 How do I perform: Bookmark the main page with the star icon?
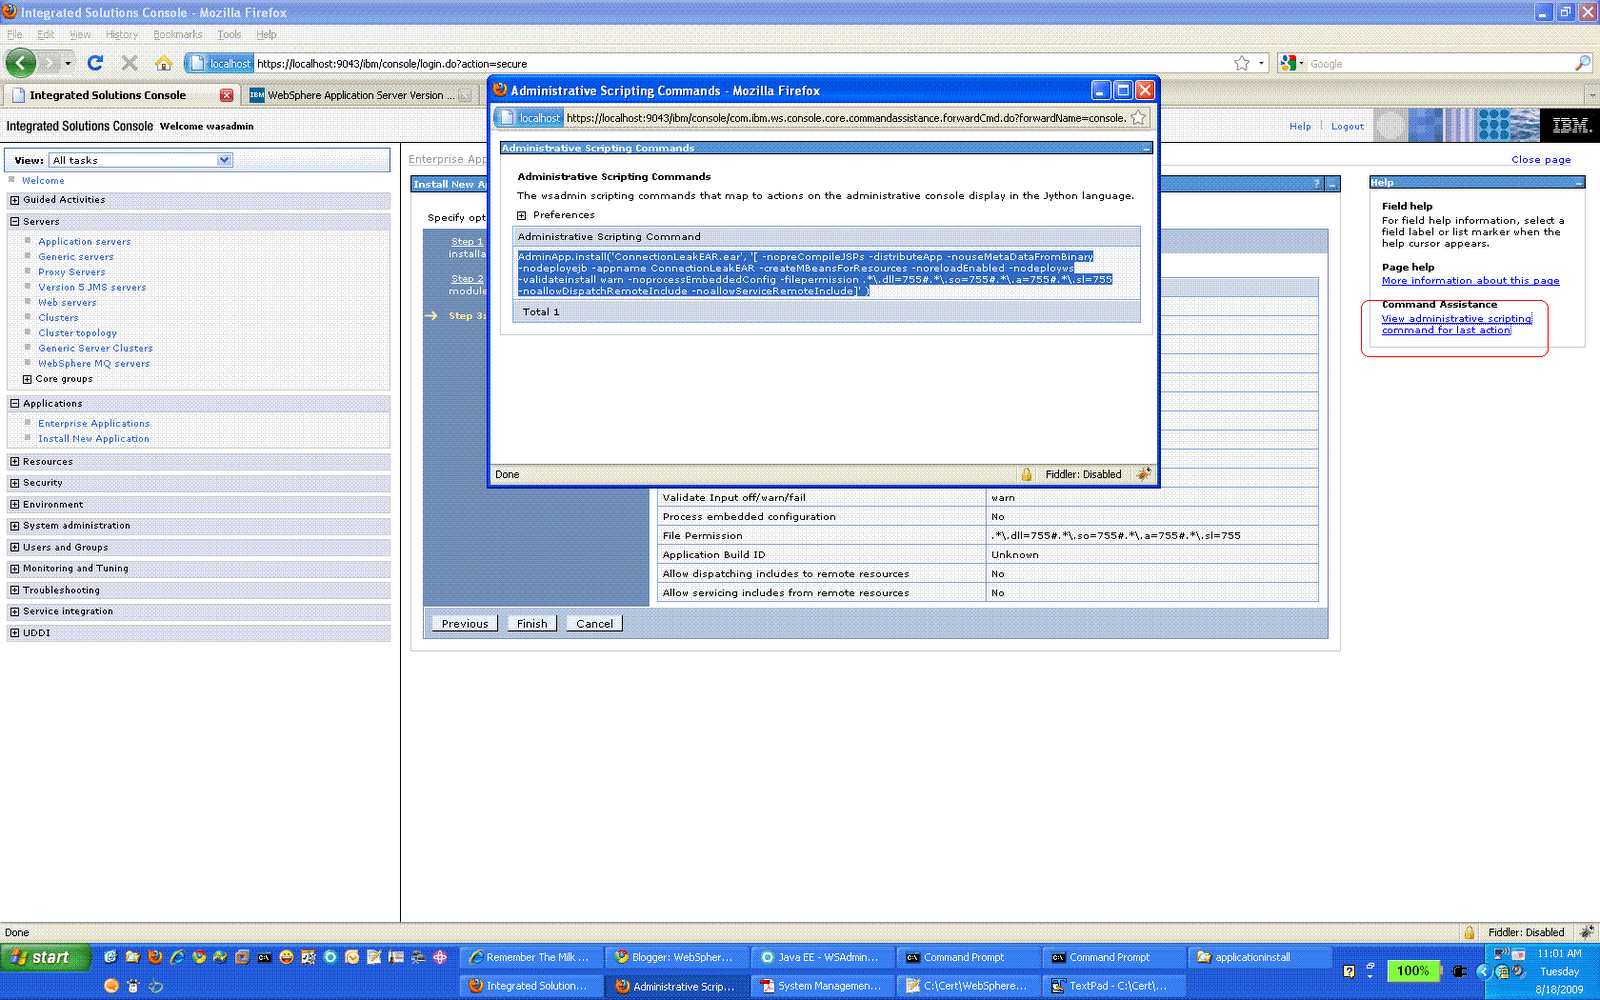point(1241,63)
